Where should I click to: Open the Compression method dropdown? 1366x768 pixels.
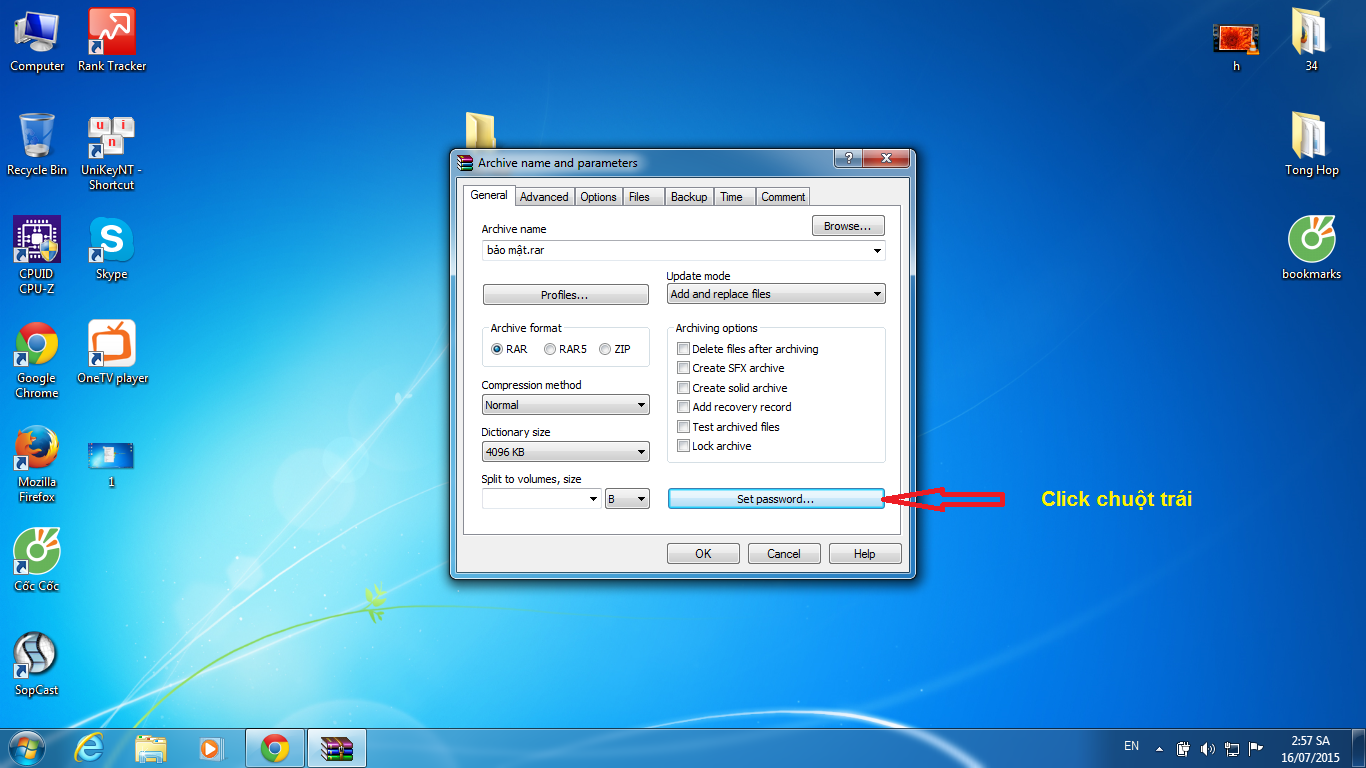(x=565, y=405)
